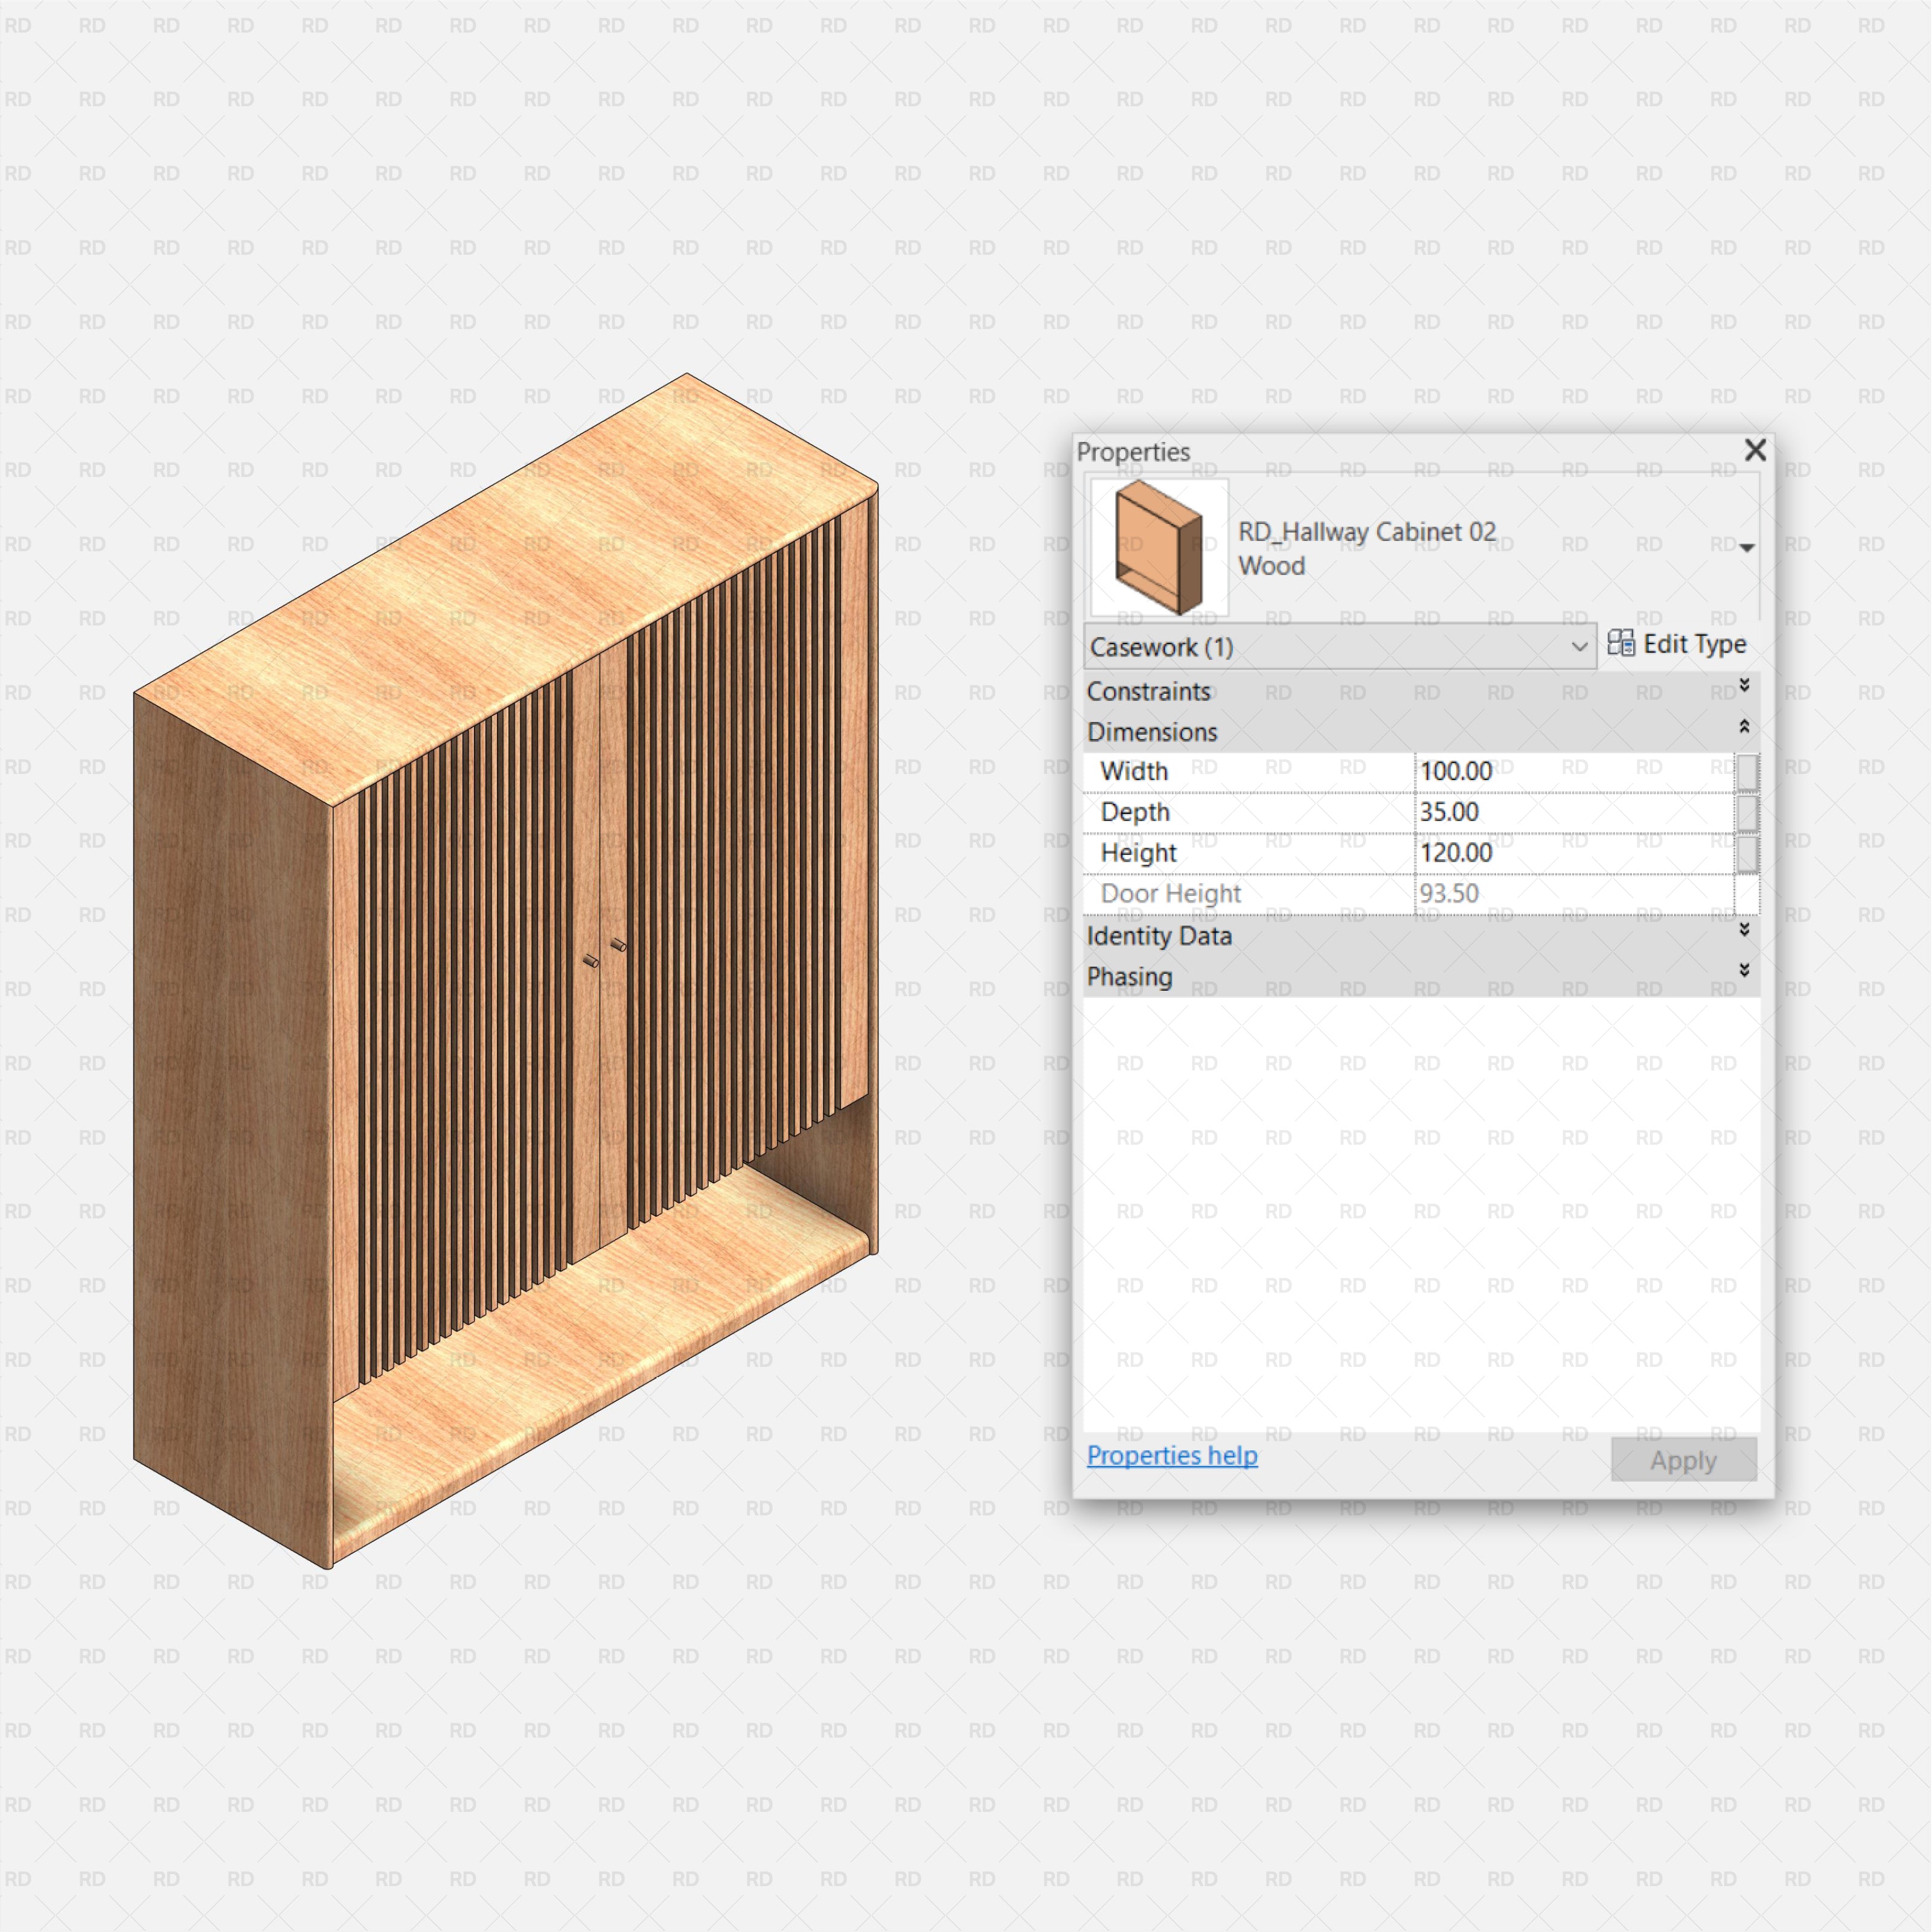The width and height of the screenshot is (1932, 1932).
Task: Collapse the Dimensions section
Action: (1744, 726)
